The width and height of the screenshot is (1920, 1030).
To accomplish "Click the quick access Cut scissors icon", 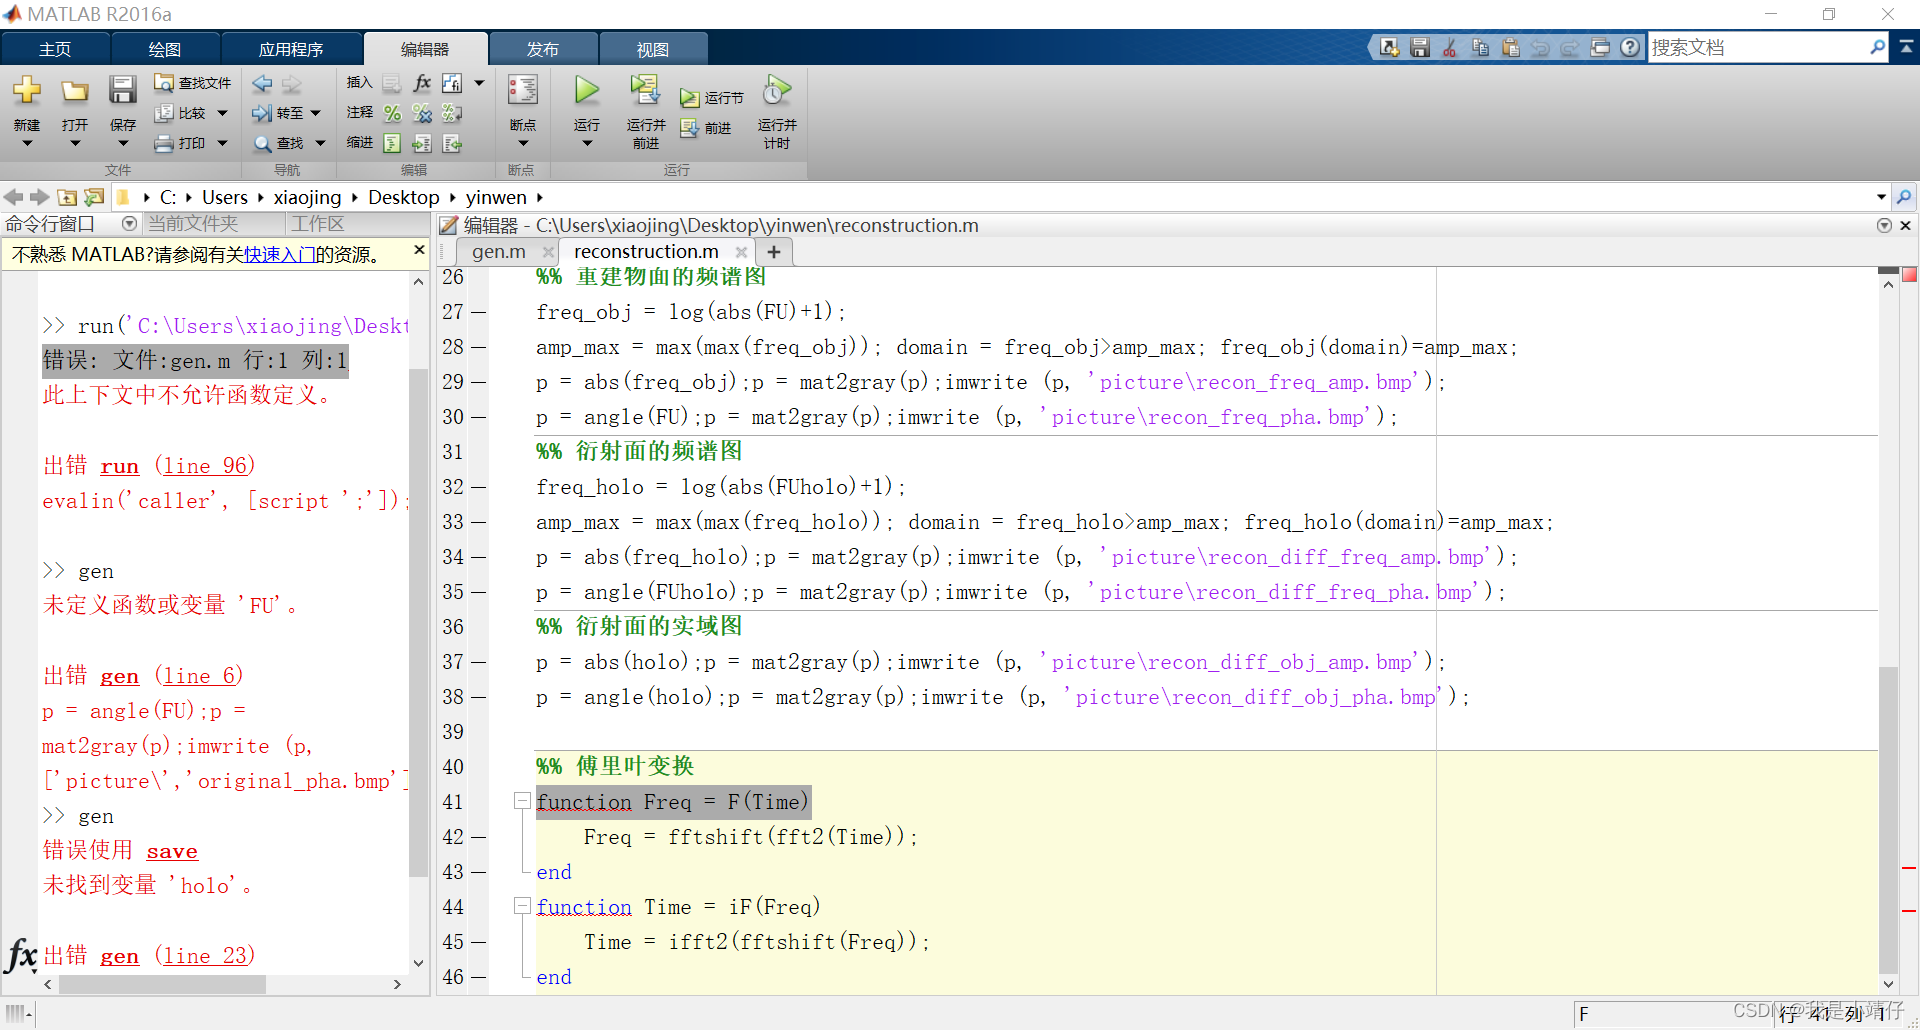I will pyautogui.click(x=1450, y=47).
